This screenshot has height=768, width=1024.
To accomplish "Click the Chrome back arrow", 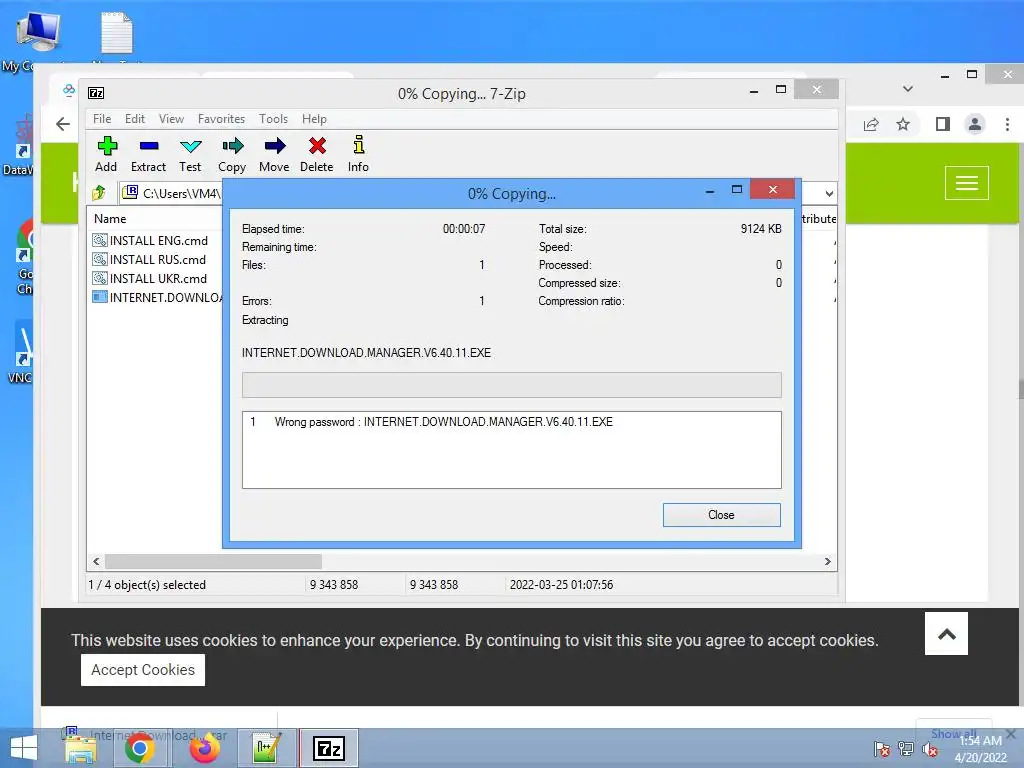I will [x=63, y=124].
